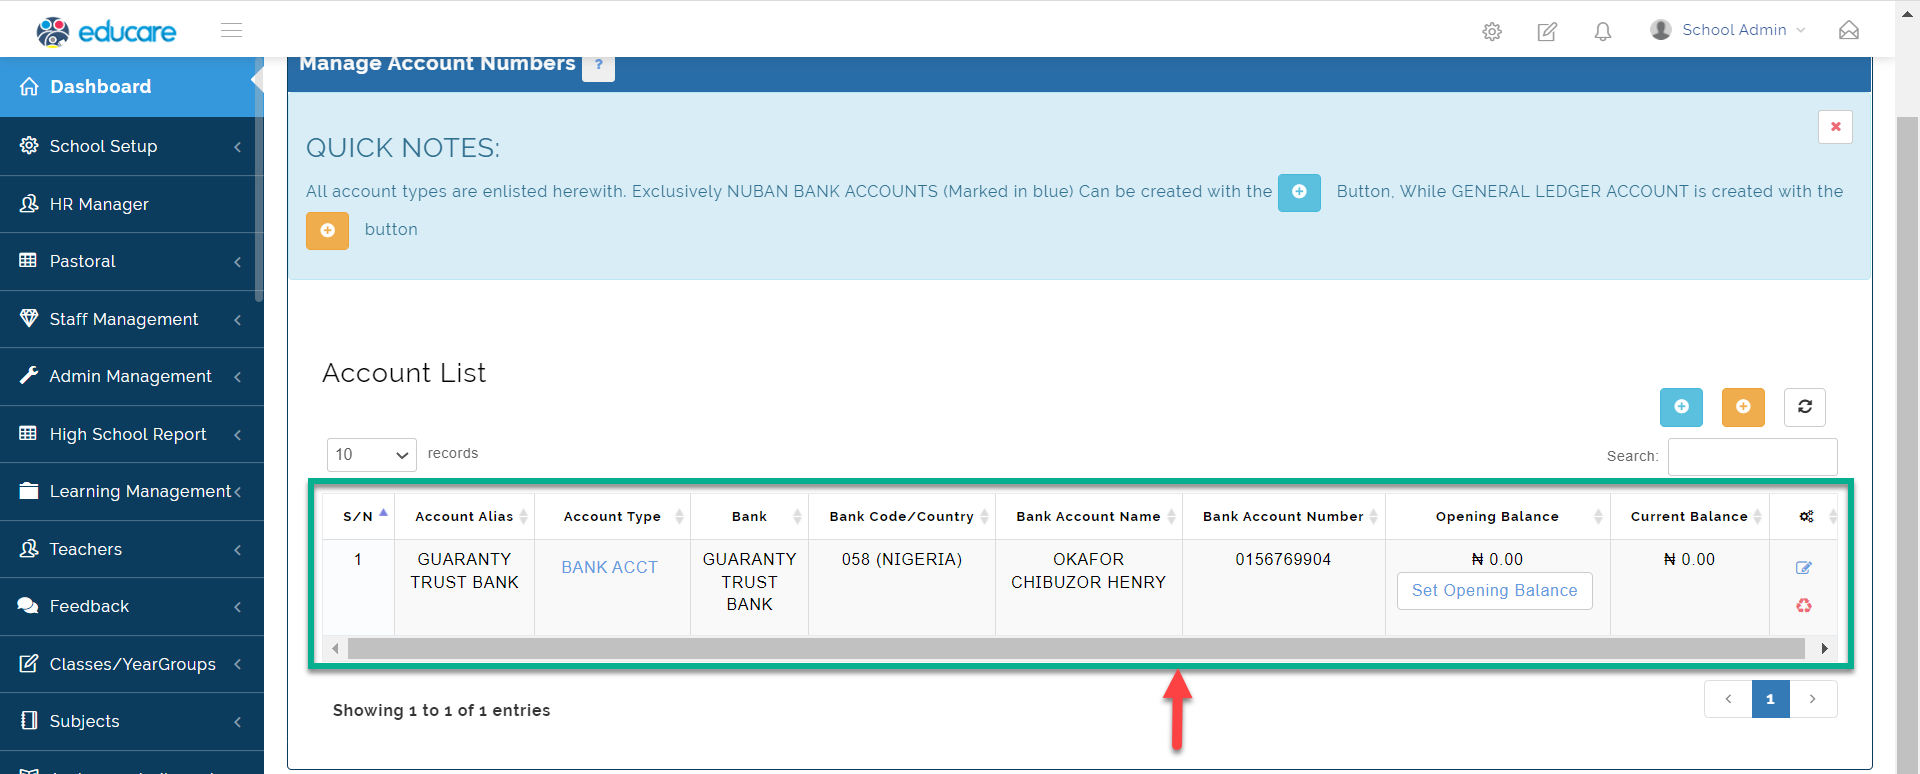Click the Subjects book icon
This screenshot has width=1920, height=774.
[29, 721]
